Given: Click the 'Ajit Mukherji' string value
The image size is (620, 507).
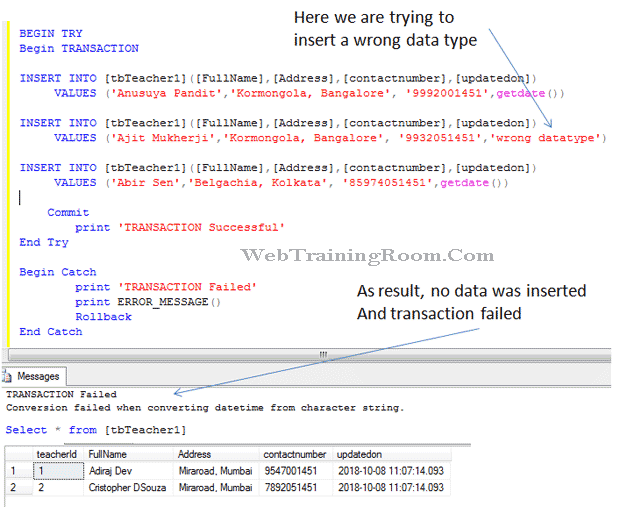Looking at the screenshot, I should click(165, 138).
